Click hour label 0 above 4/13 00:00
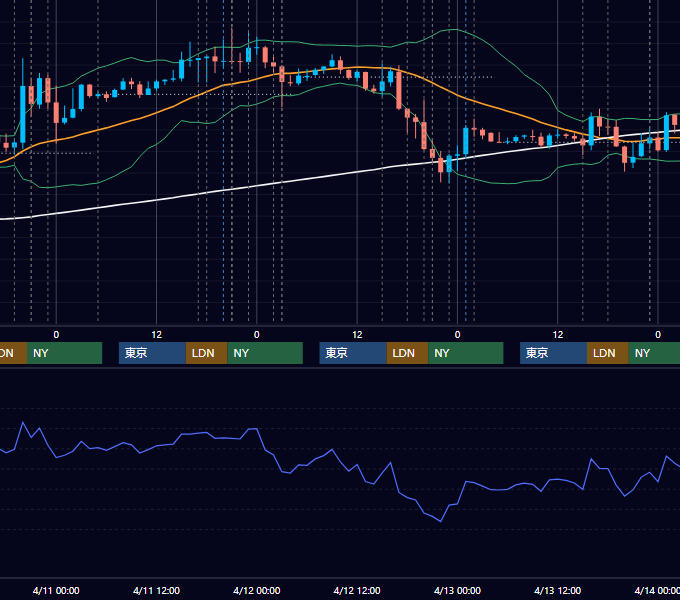The image size is (680, 600). tap(457, 335)
